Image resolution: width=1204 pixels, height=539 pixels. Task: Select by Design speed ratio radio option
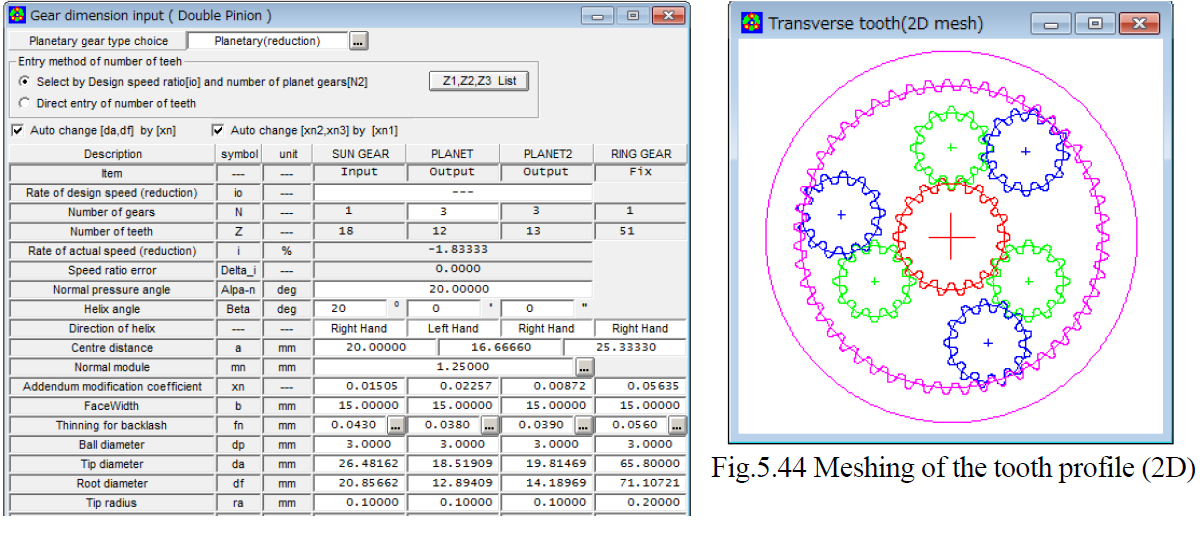tap(24, 82)
